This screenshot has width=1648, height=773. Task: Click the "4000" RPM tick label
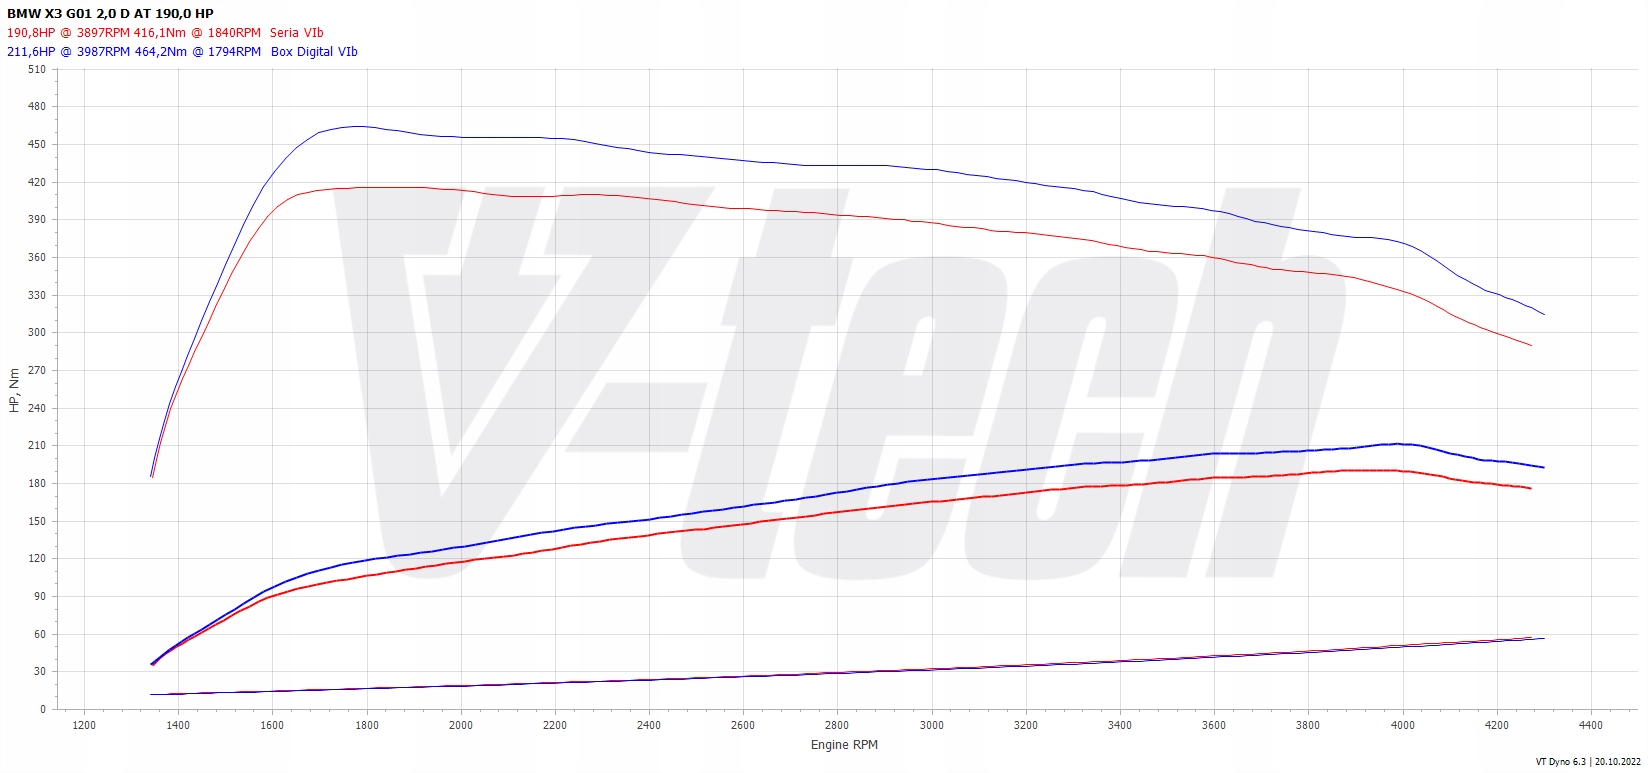[x=1403, y=725]
